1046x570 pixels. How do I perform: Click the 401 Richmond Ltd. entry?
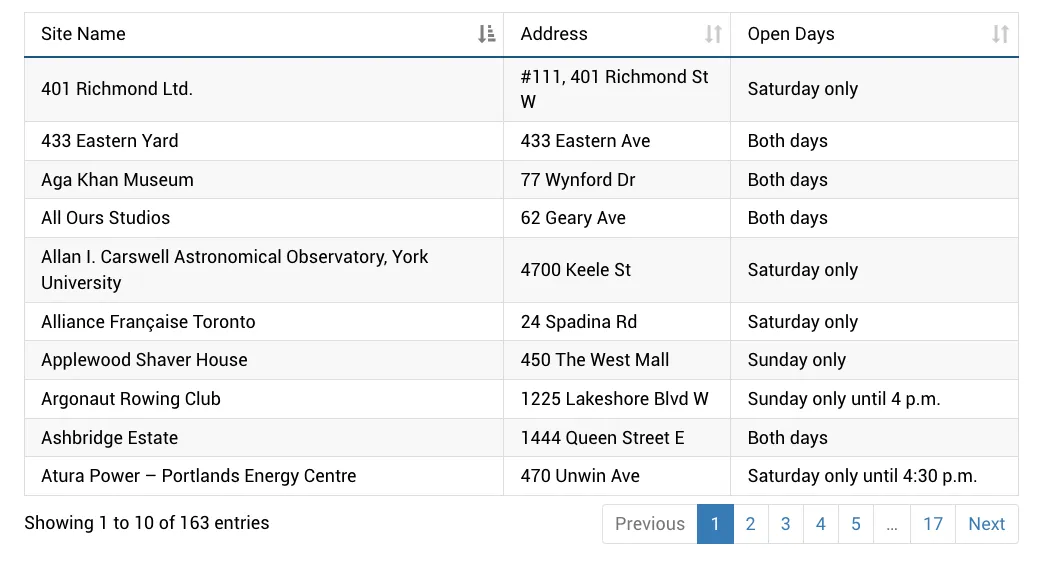coord(117,89)
